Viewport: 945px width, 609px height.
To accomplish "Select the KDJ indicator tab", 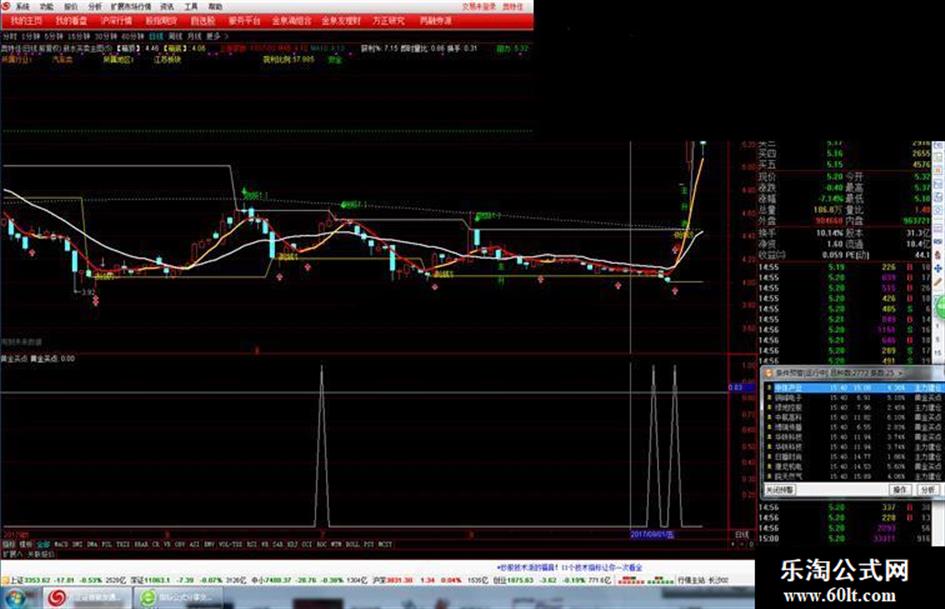I will pos(292,544).
